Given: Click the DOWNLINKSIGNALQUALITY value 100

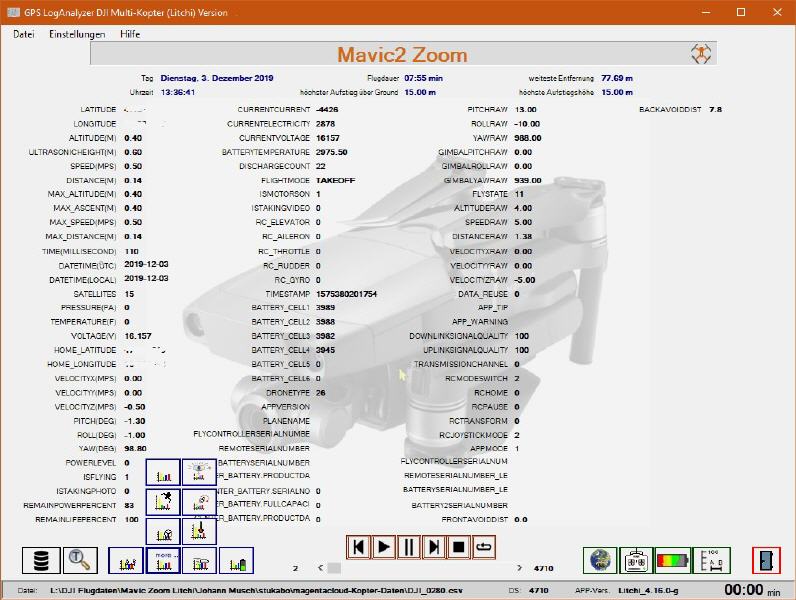Looking at the screenshot, I should coord(522,336).
